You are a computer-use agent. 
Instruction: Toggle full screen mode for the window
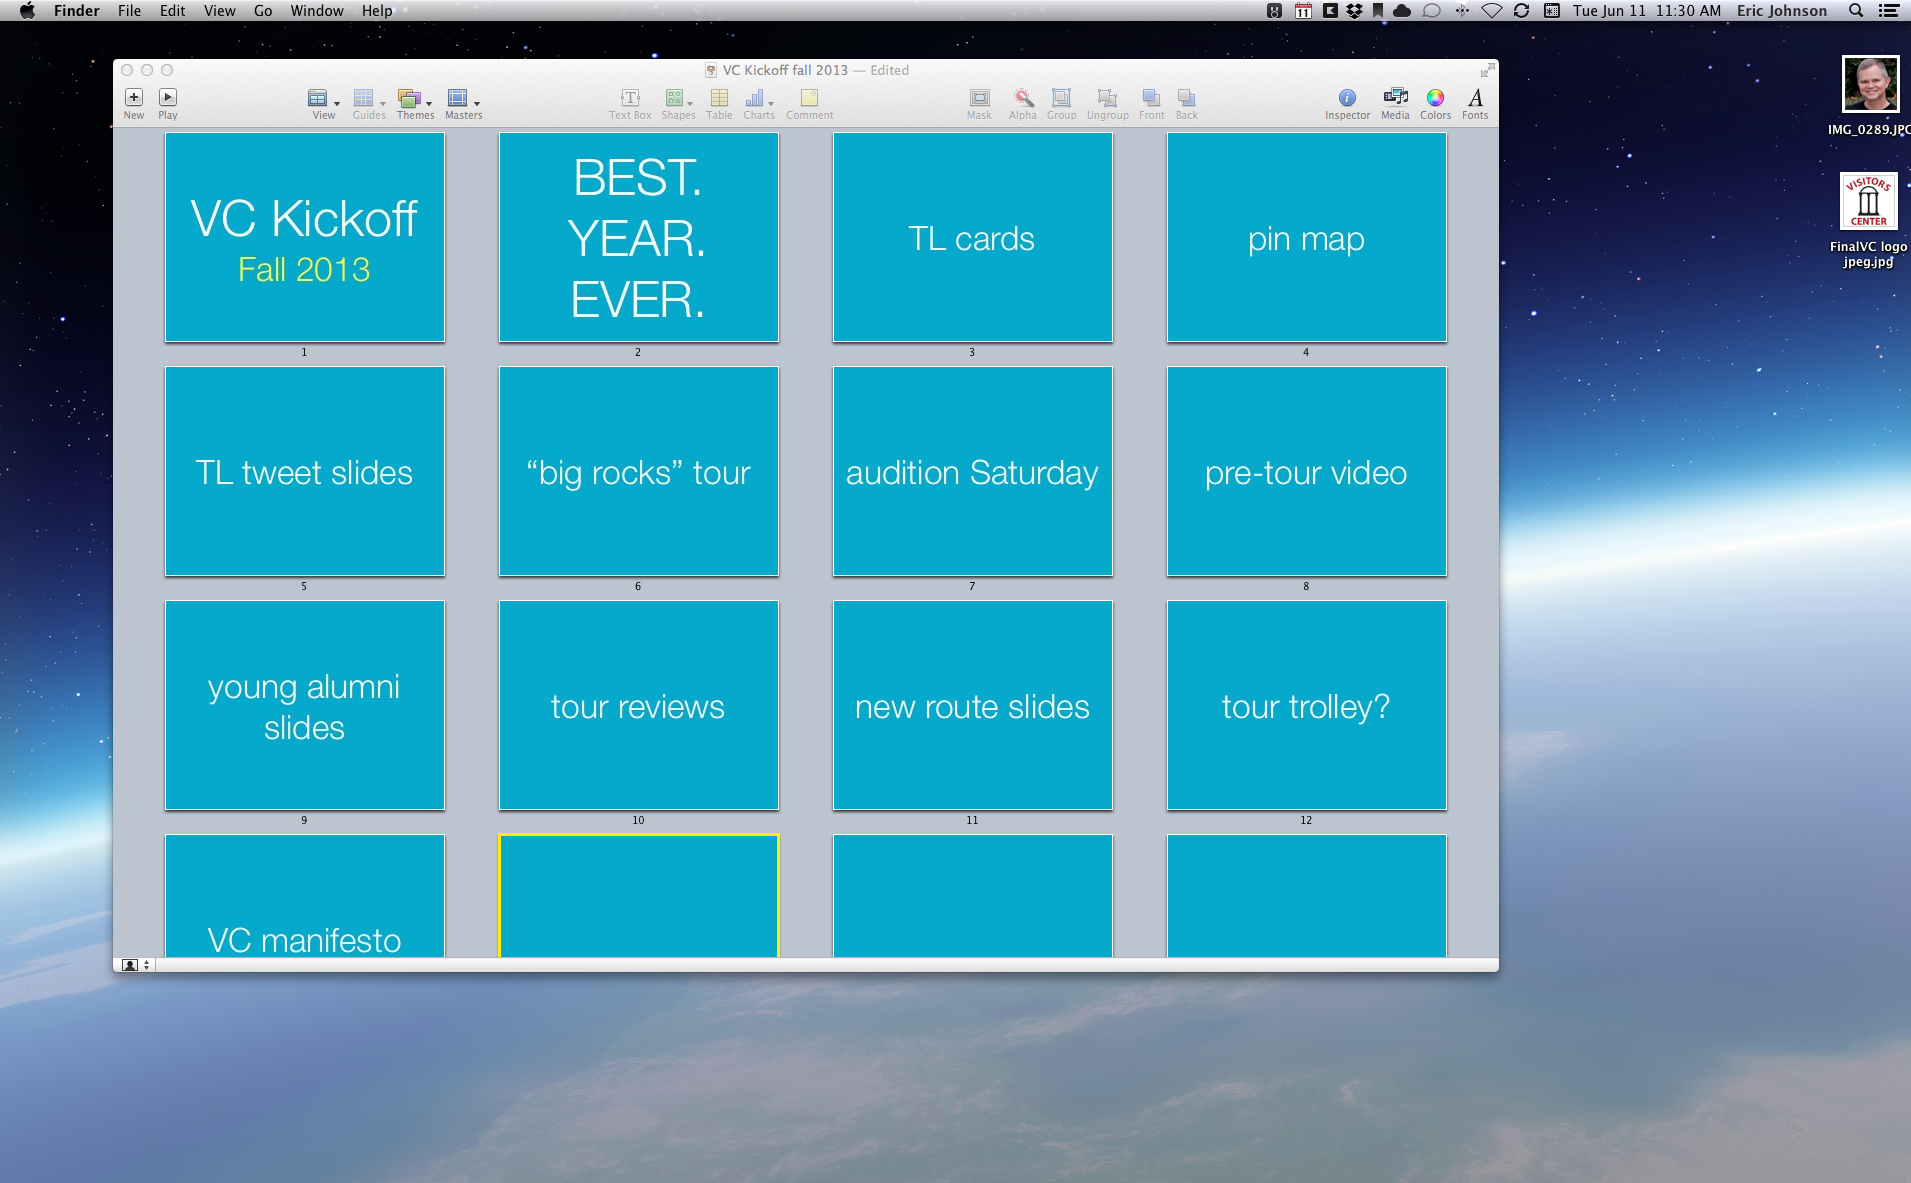coord(1487,70)
